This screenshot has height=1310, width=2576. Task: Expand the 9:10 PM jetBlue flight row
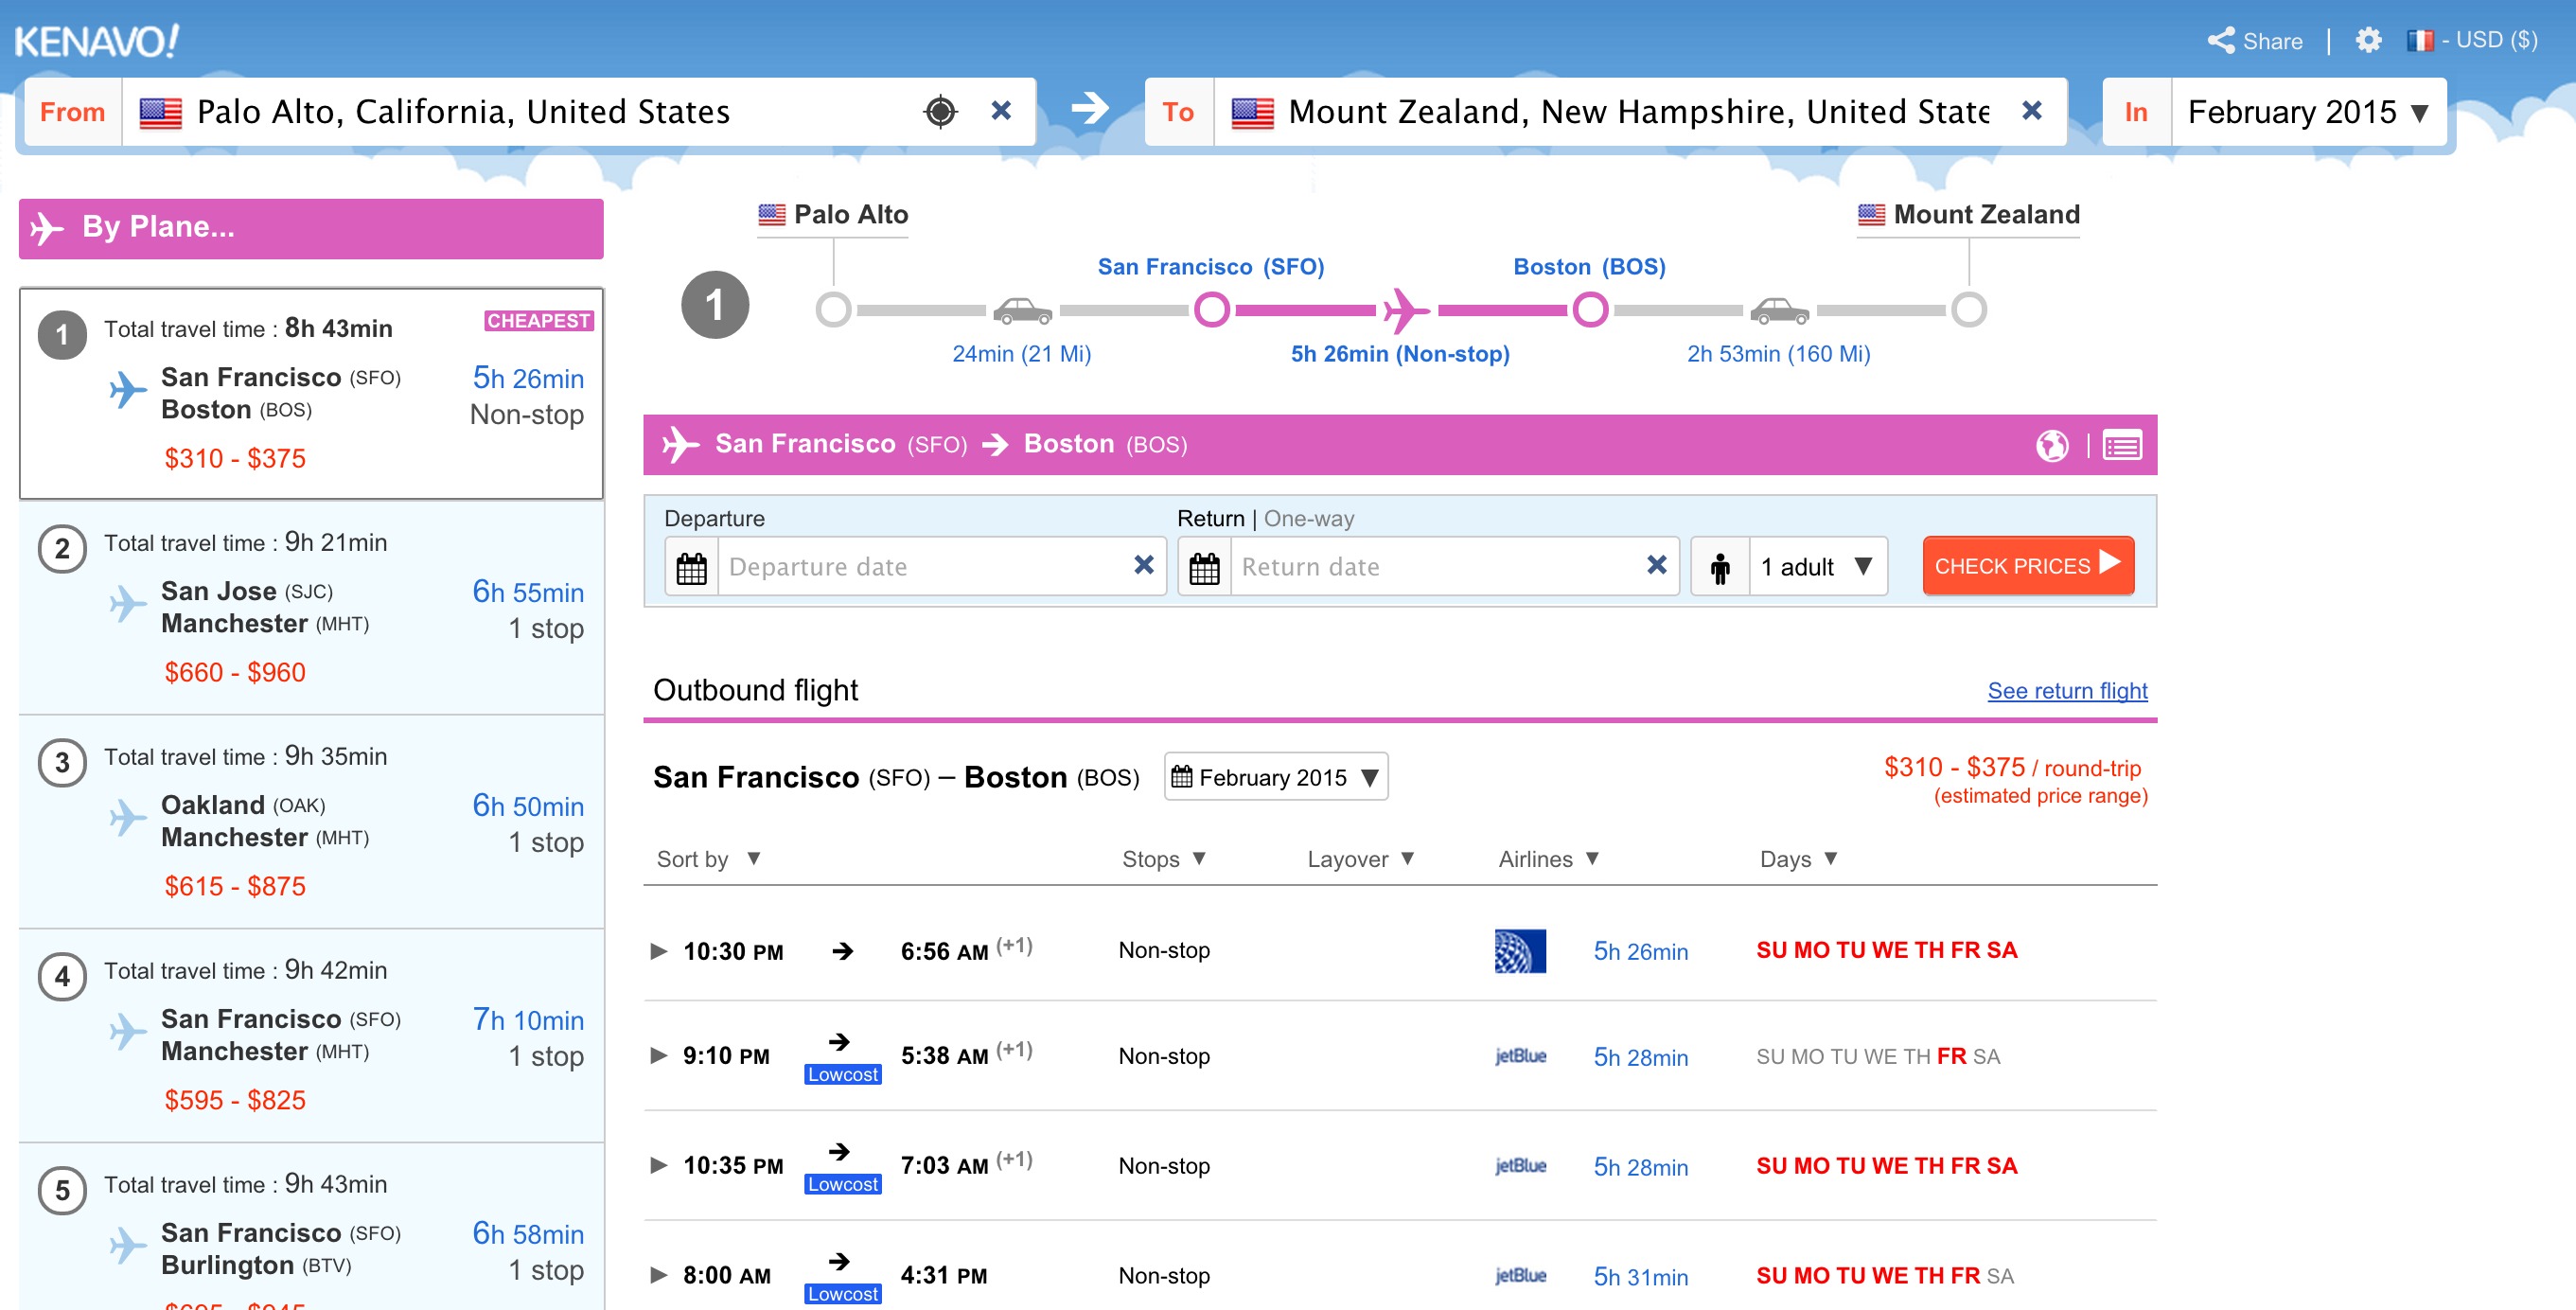(658, 1056)
